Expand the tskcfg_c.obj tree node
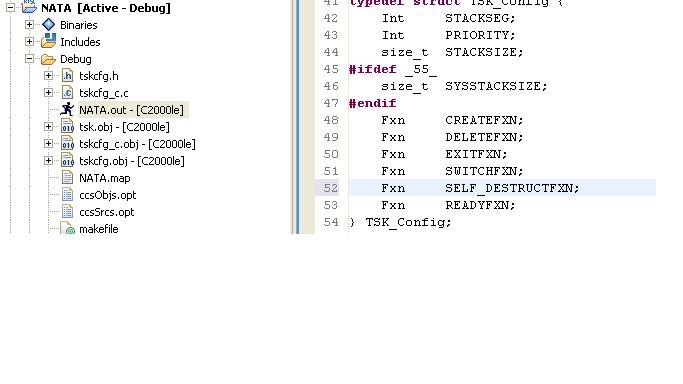This screenshot has height=384, width=683. pyautogui.click(x=48, y=143)
